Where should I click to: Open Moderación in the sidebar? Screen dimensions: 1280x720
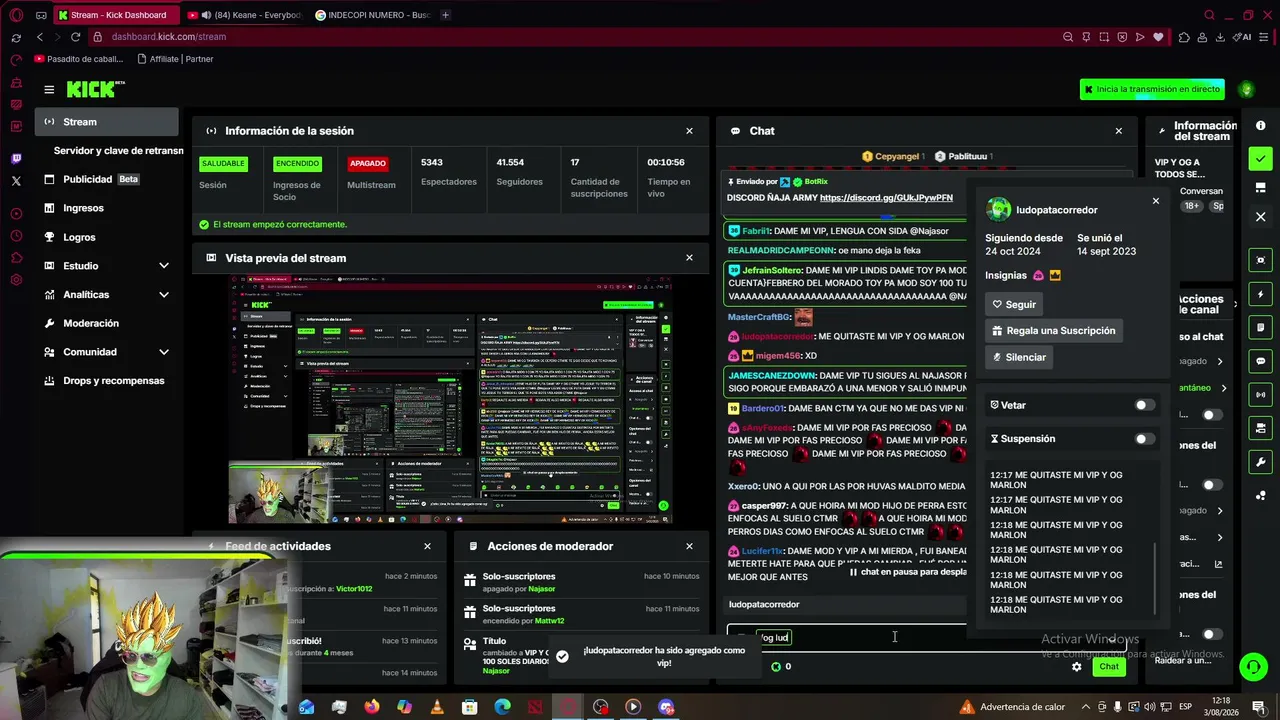[106, 324]
